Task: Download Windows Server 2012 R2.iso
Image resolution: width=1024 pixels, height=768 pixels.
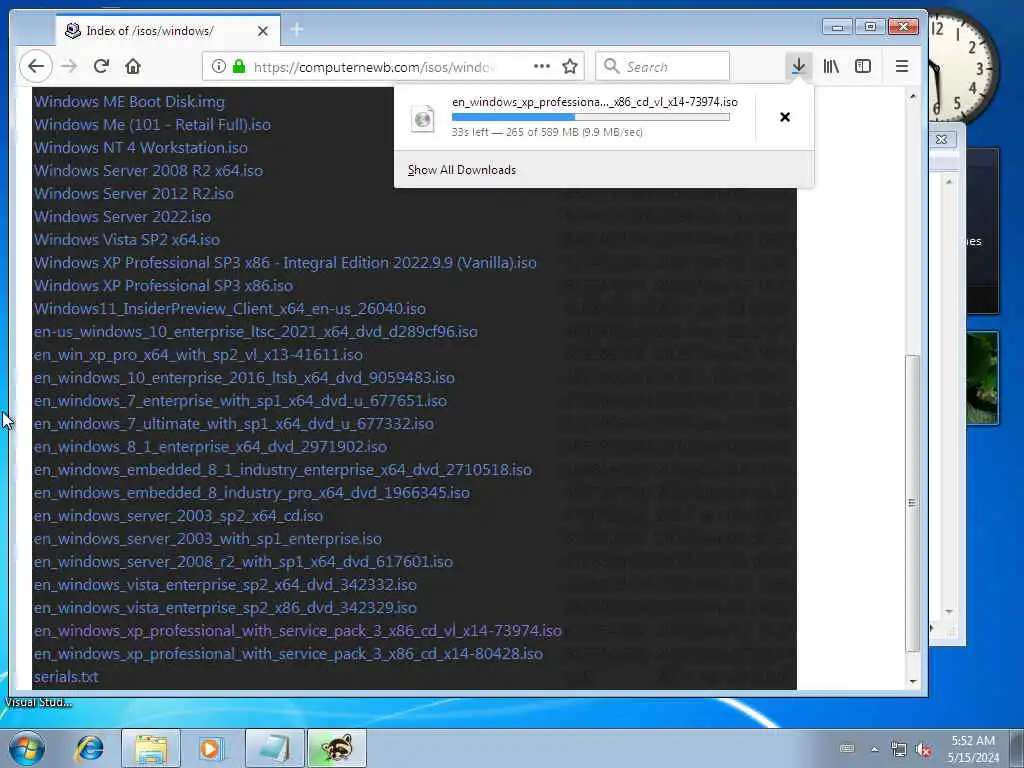Action: [134, 193]
